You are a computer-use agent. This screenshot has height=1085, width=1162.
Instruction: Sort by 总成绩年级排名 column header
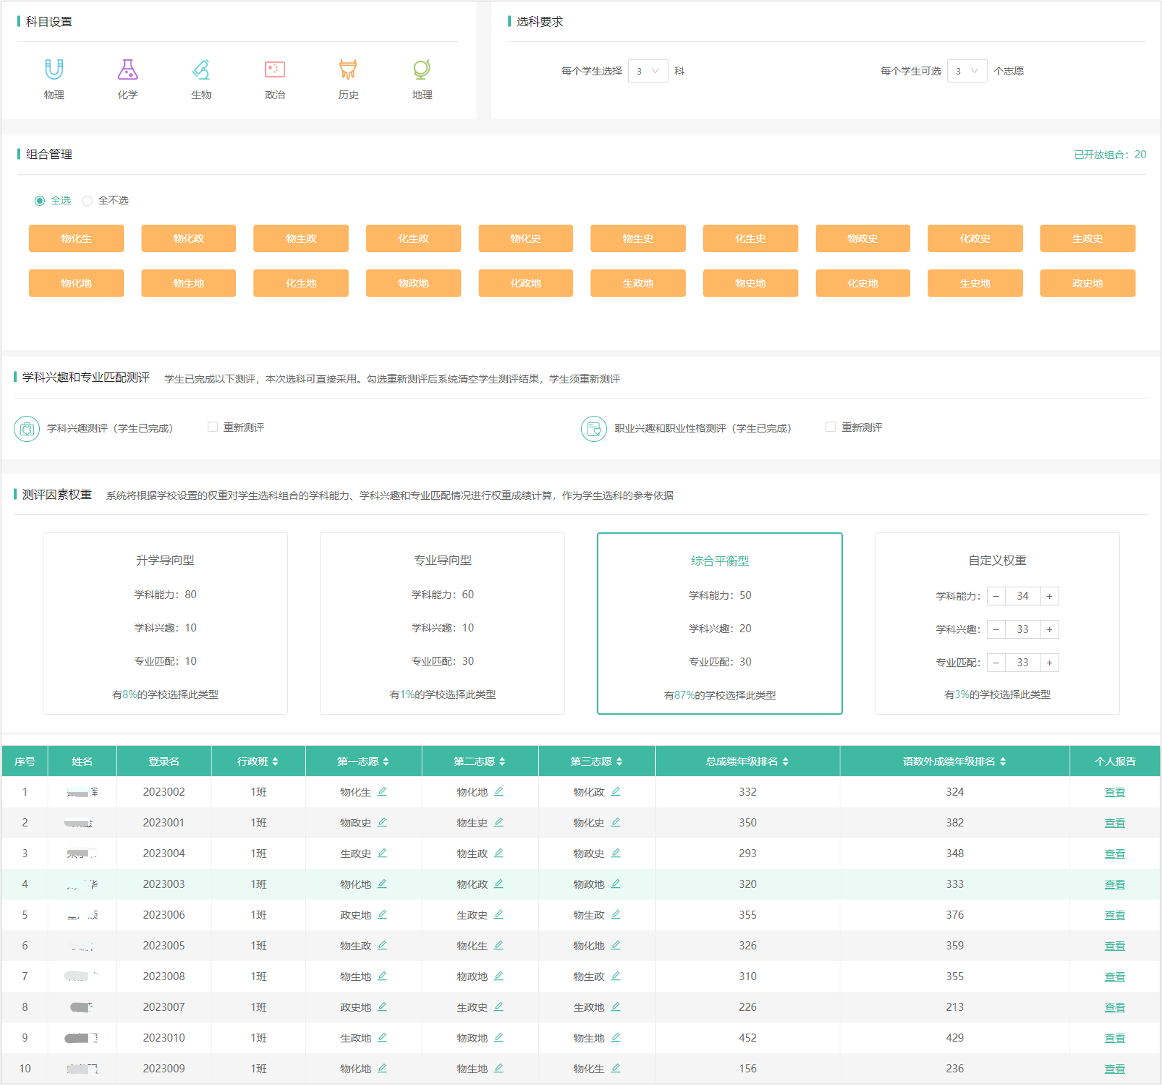coord(747,762)
